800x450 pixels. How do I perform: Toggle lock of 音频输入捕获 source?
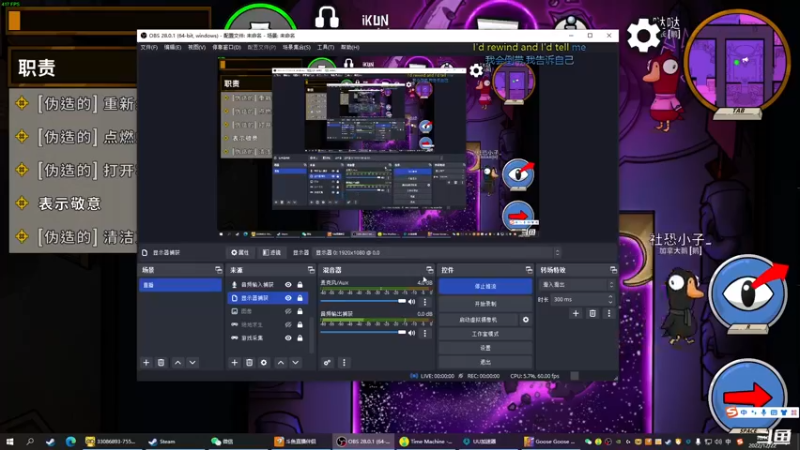(300, 285)
